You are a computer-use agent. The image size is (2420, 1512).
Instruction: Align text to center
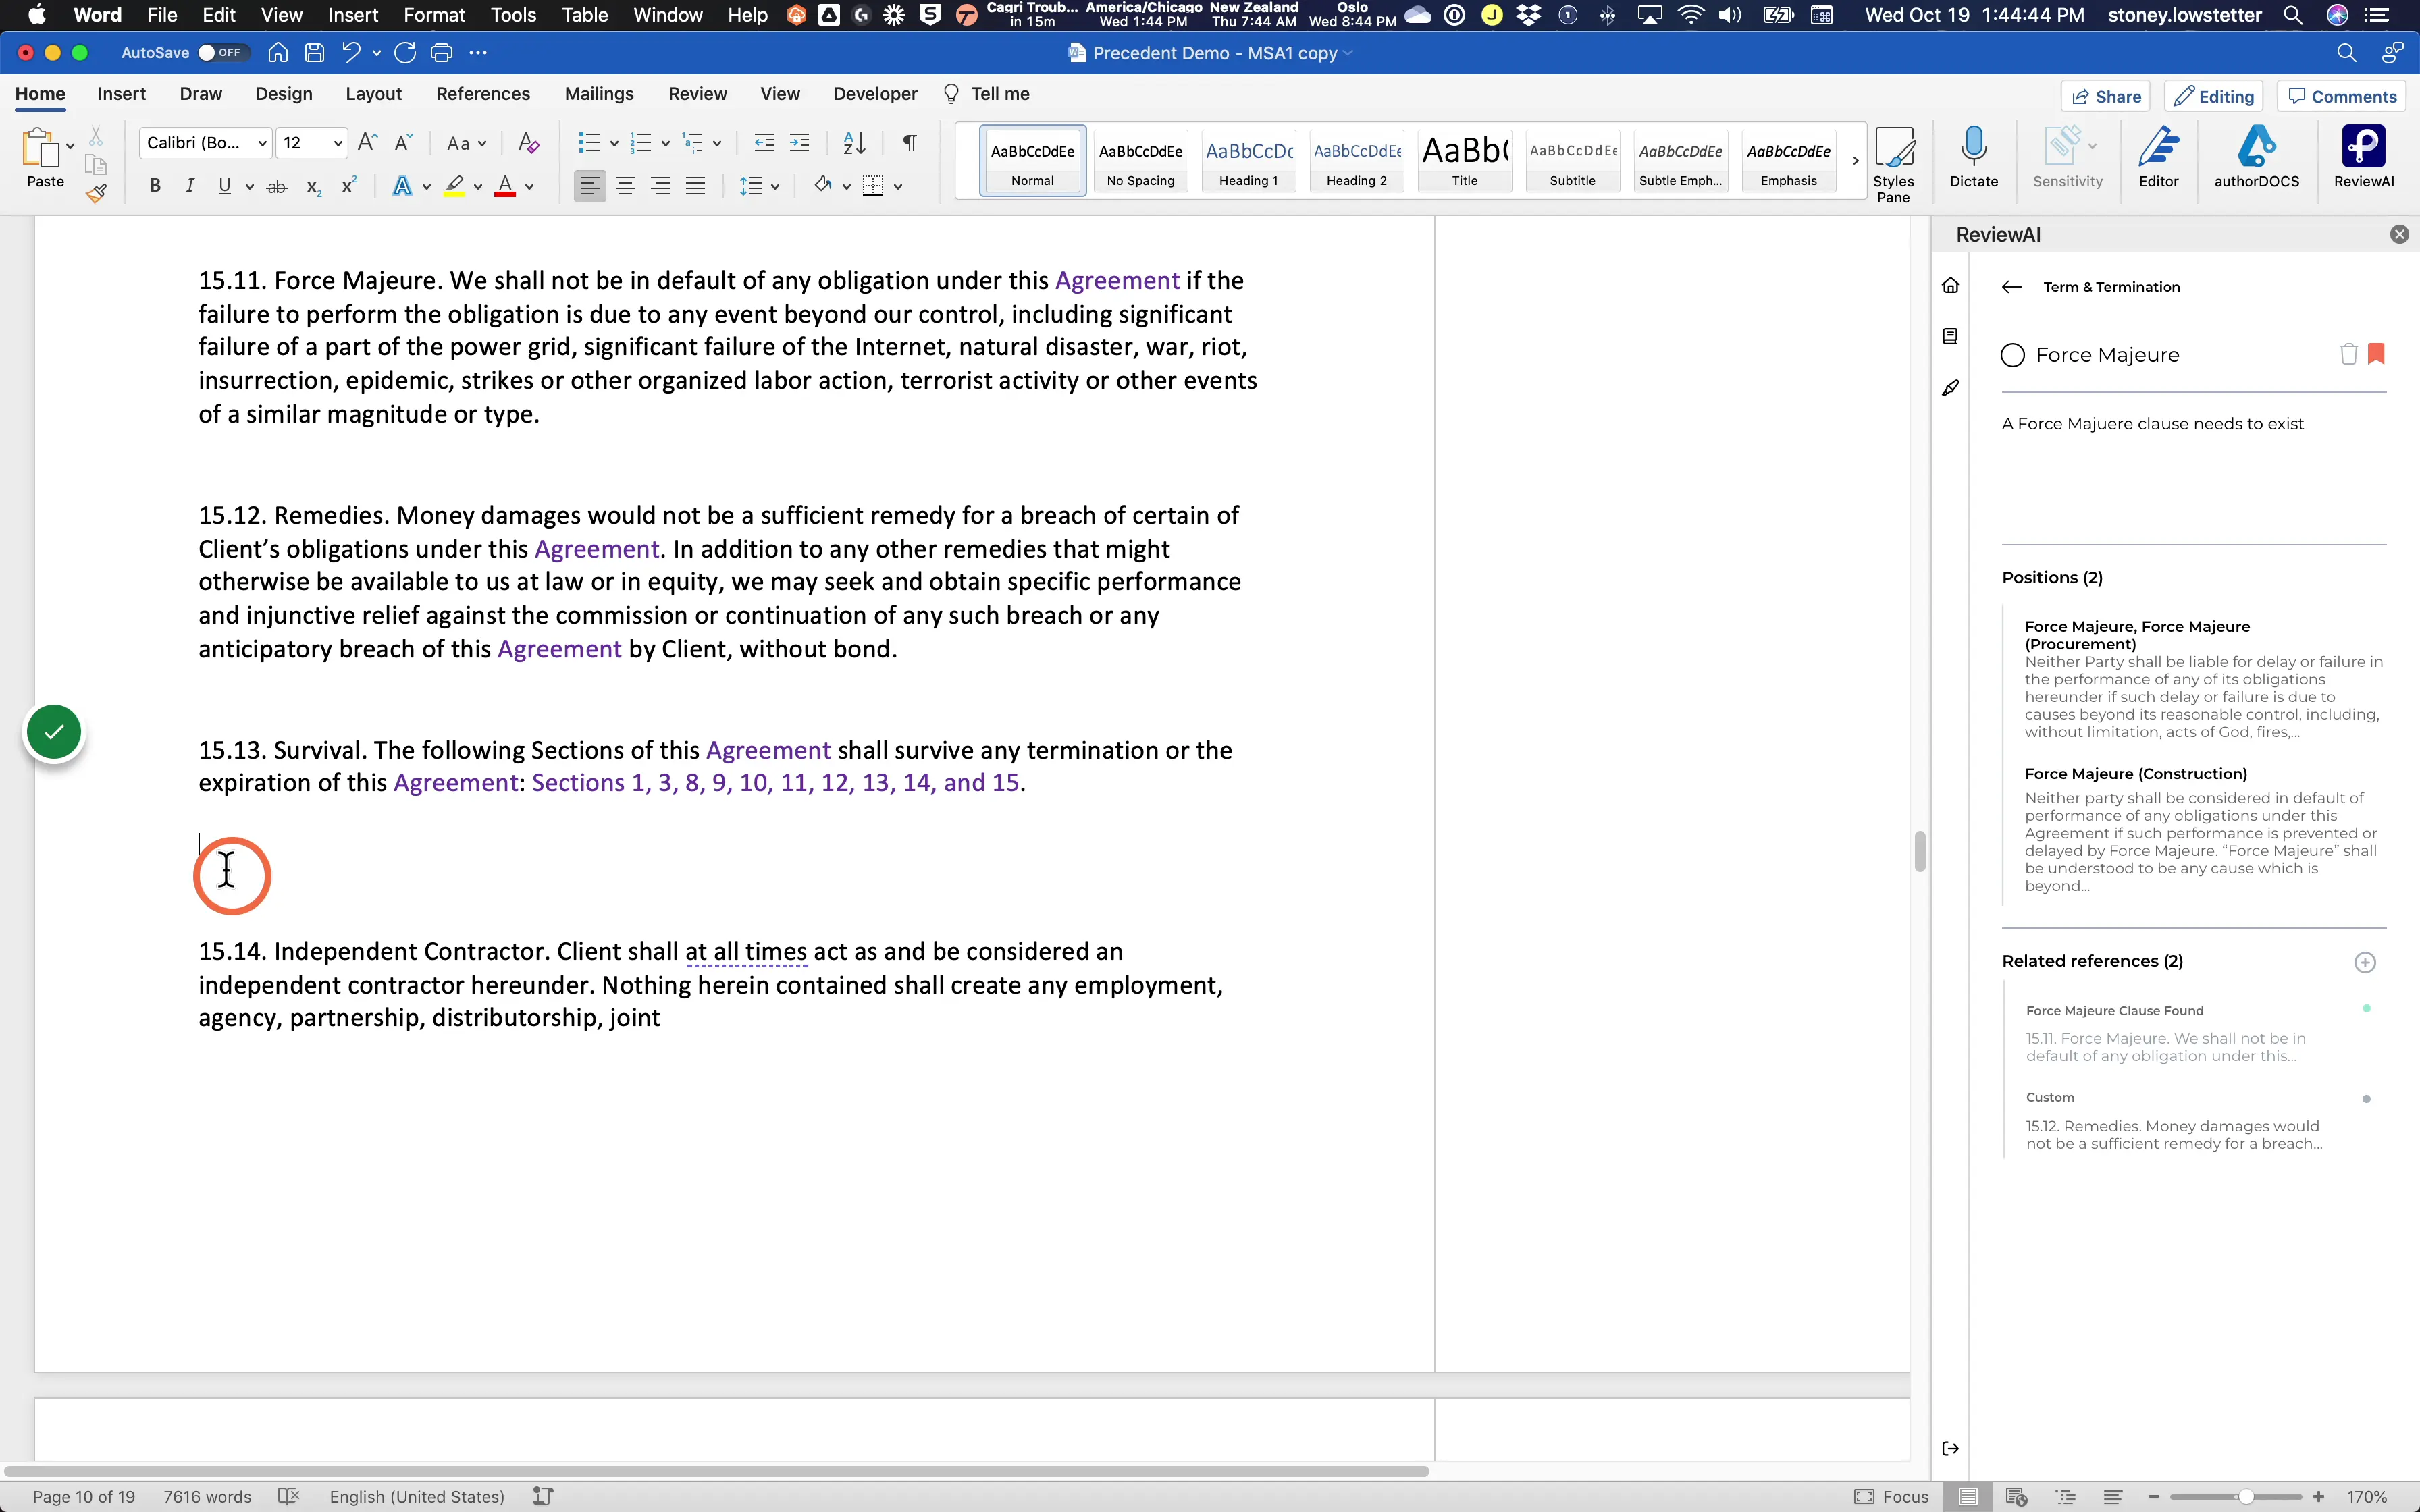point(625,186)
